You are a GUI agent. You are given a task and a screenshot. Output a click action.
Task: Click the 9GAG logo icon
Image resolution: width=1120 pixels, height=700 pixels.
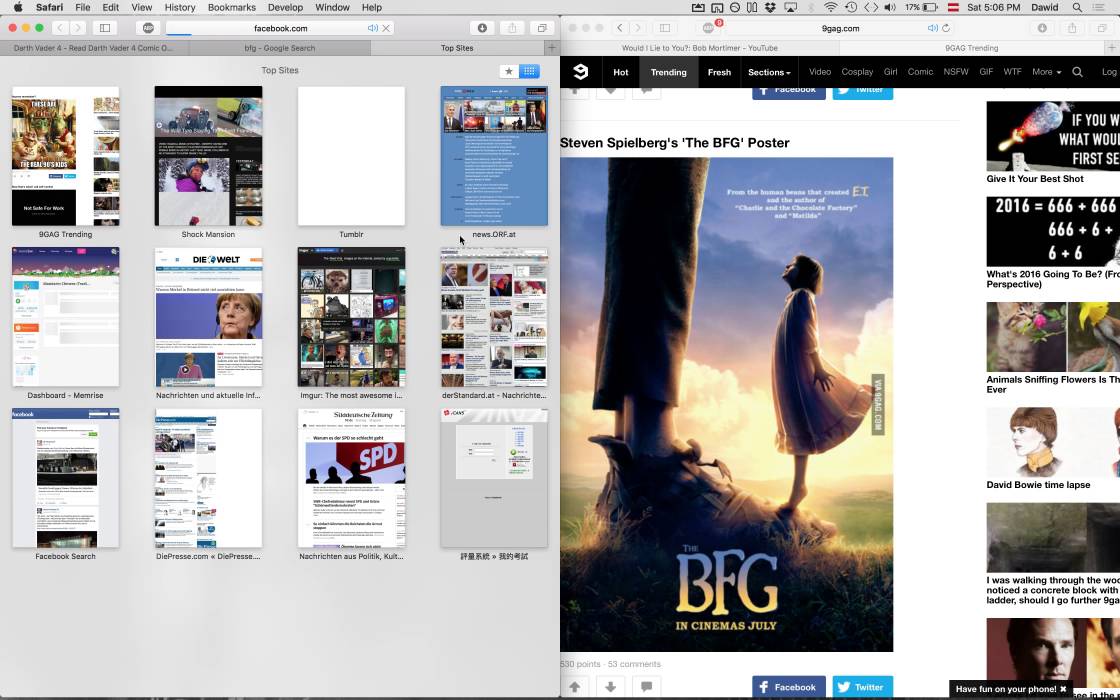[x=581, y=71]
